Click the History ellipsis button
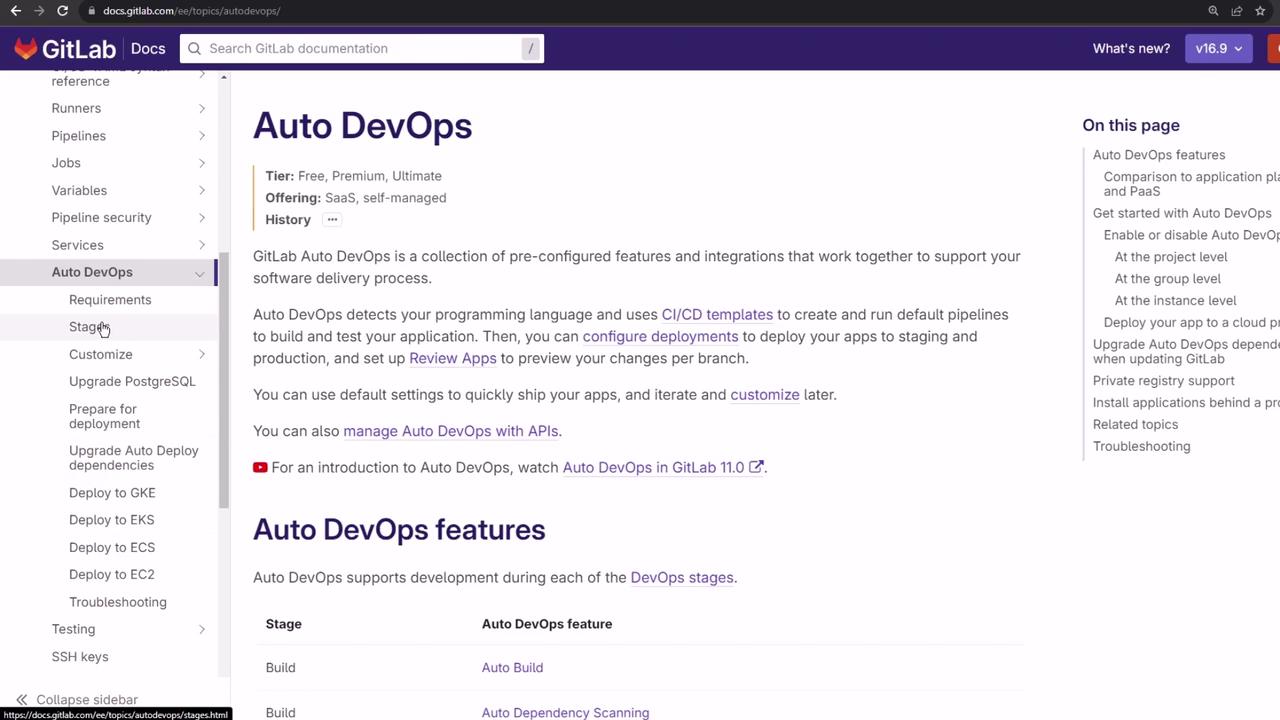Screen dimensions: 1280x720 (x=332, y=220)
